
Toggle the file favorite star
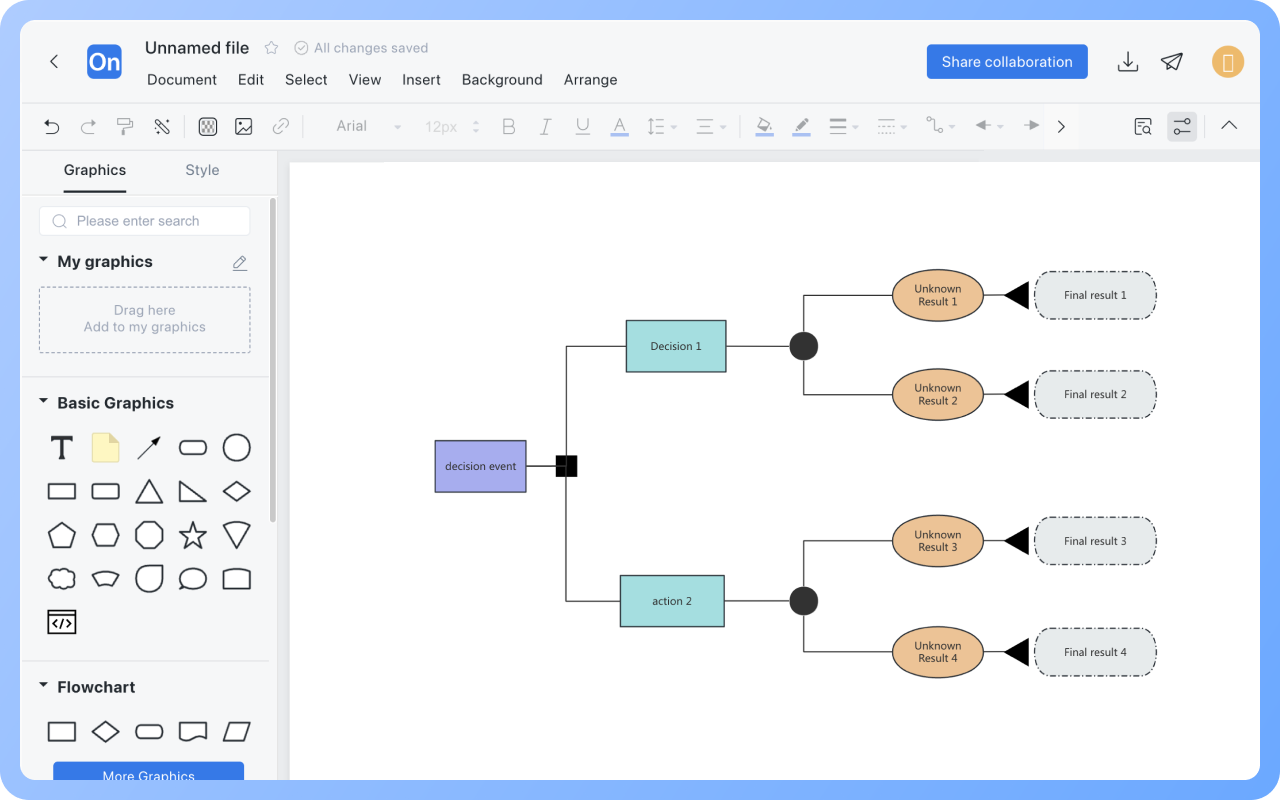(x=271, y=48)
